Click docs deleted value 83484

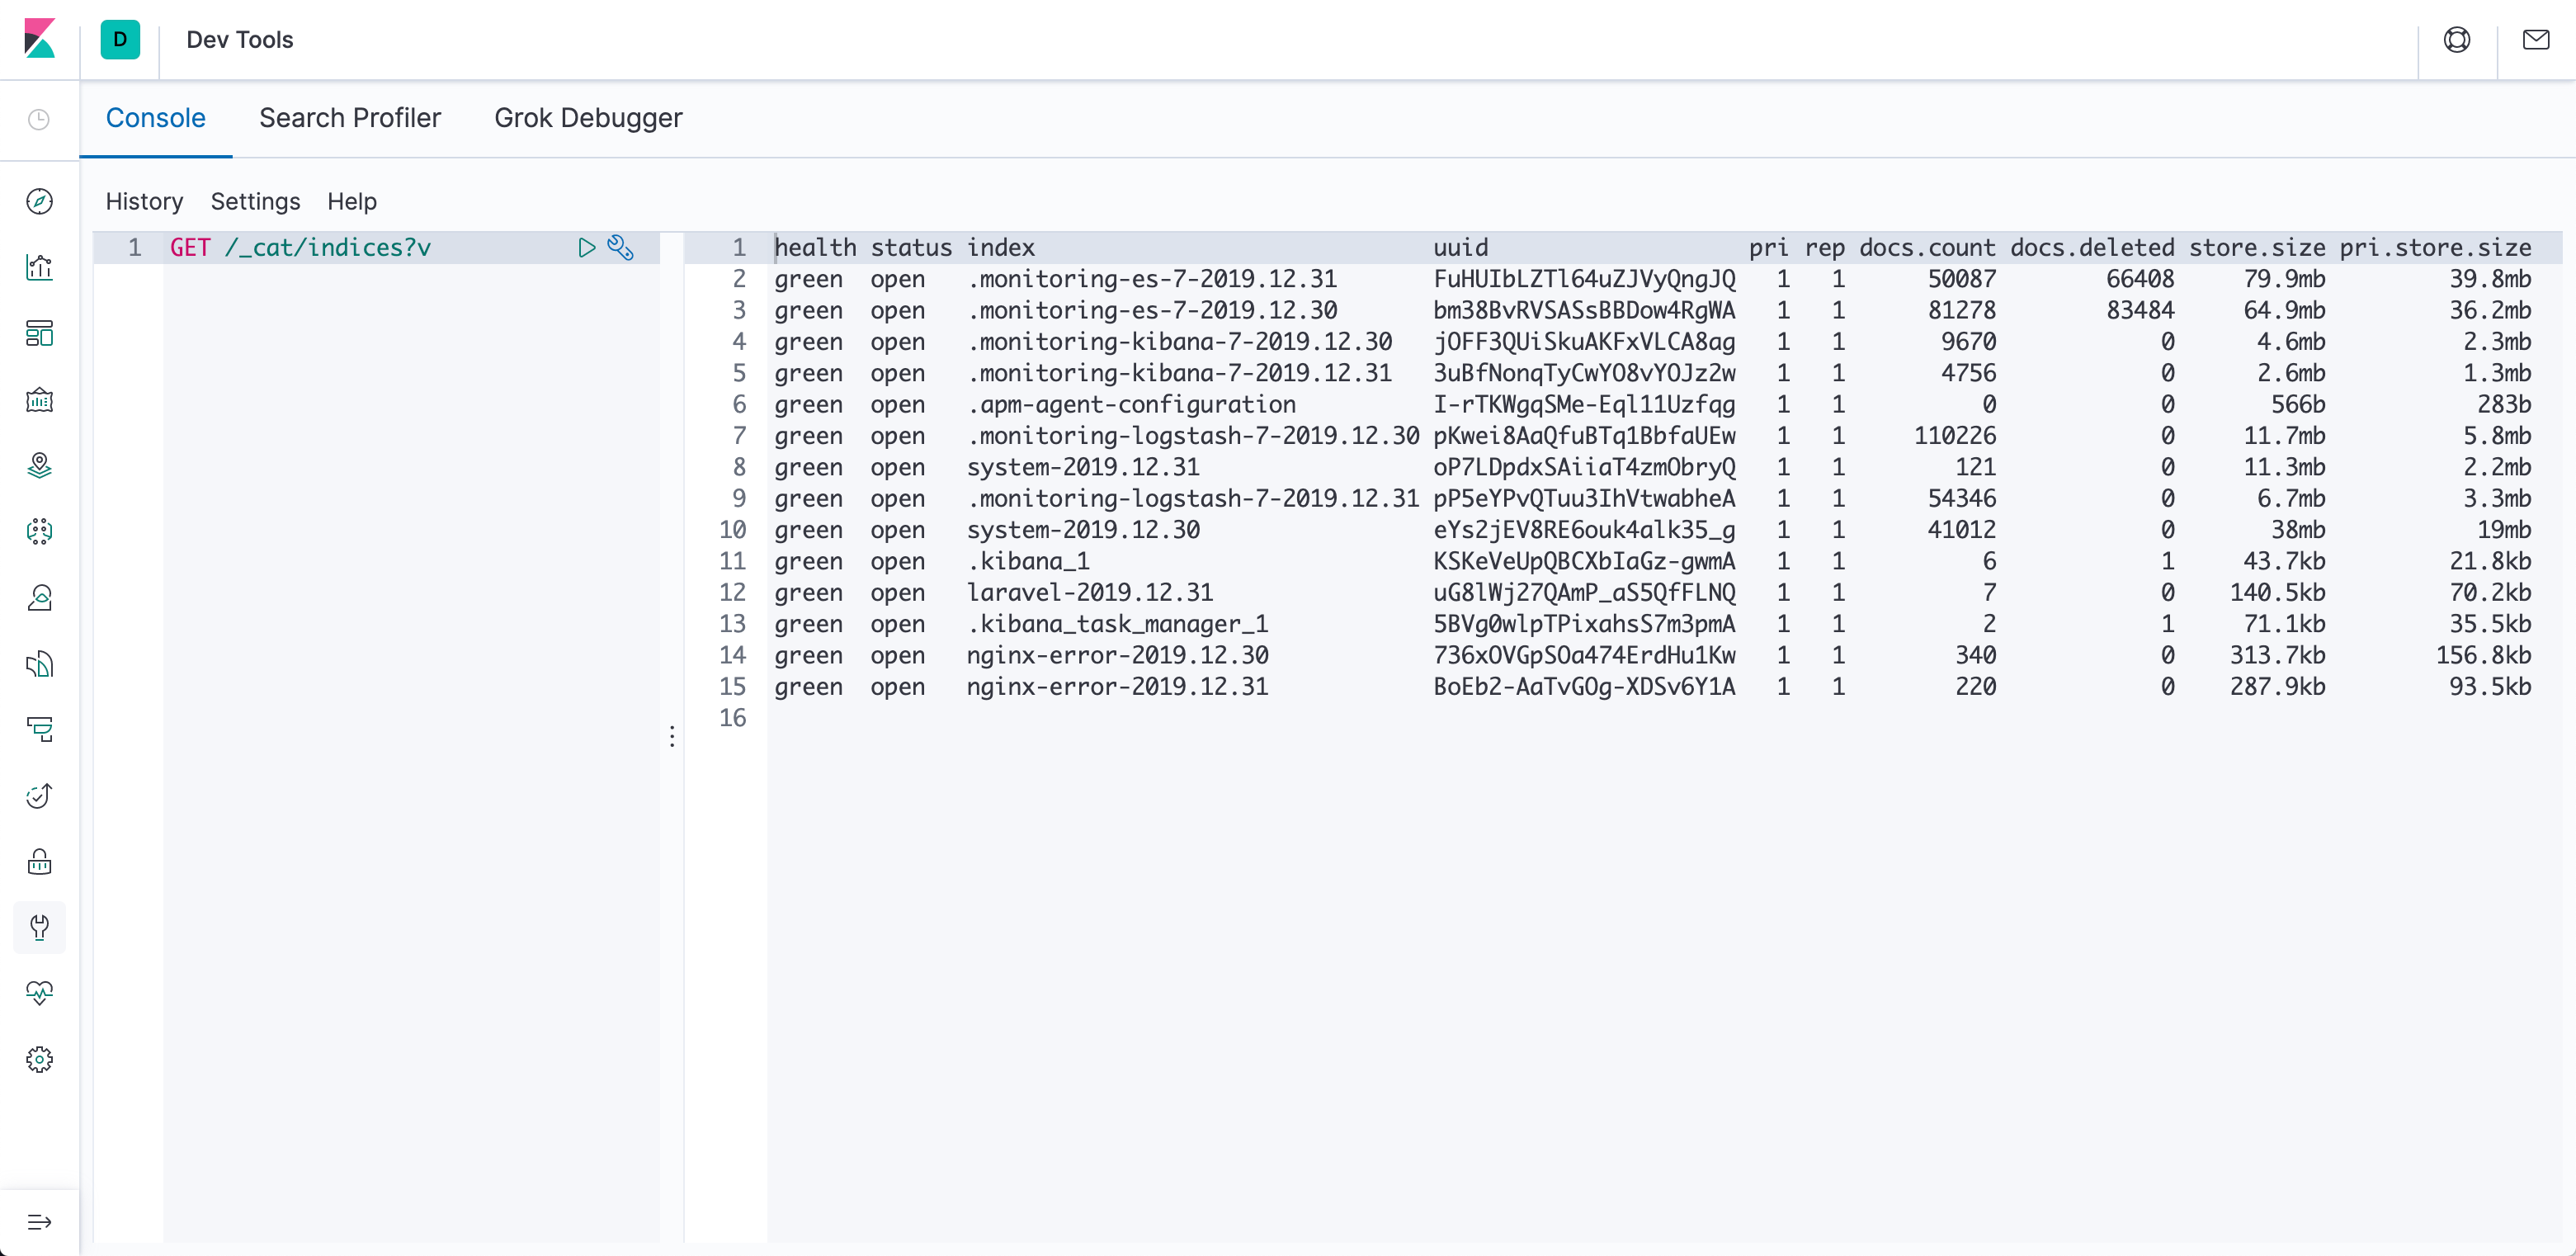[2140, 310]
